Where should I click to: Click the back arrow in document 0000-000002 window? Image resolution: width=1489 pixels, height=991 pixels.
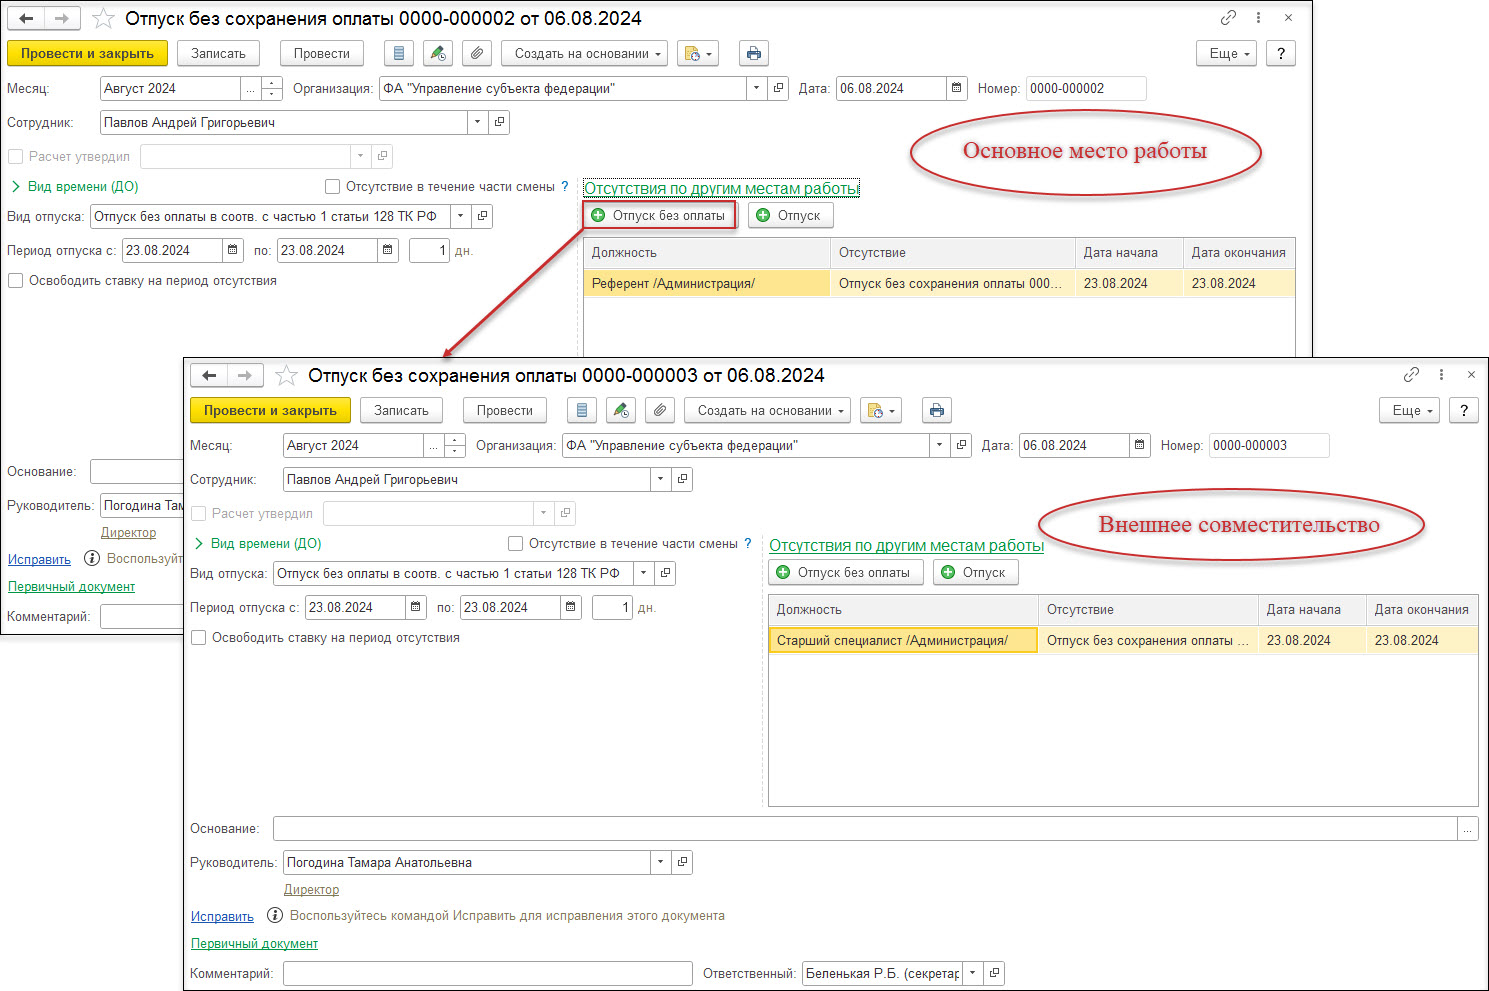click(x=26, y=19)
